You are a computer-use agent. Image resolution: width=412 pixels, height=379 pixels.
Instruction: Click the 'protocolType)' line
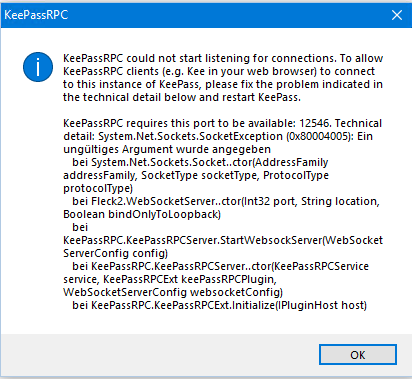pos(98,189)
